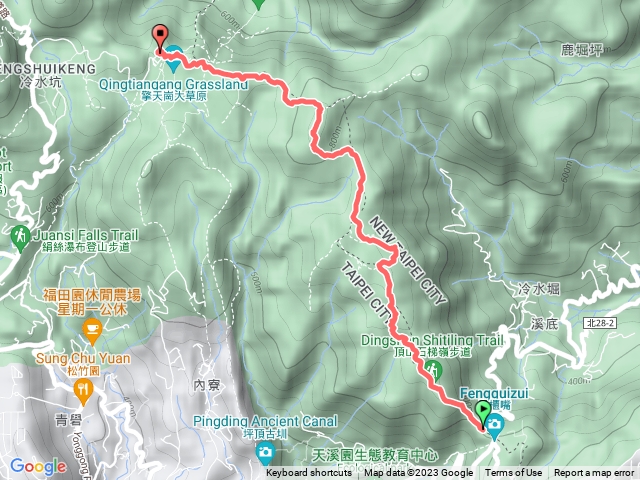Screen dimensions: 640x480
Task: Select the Fengguizui camera photo icon
Action: coord(494,426)
